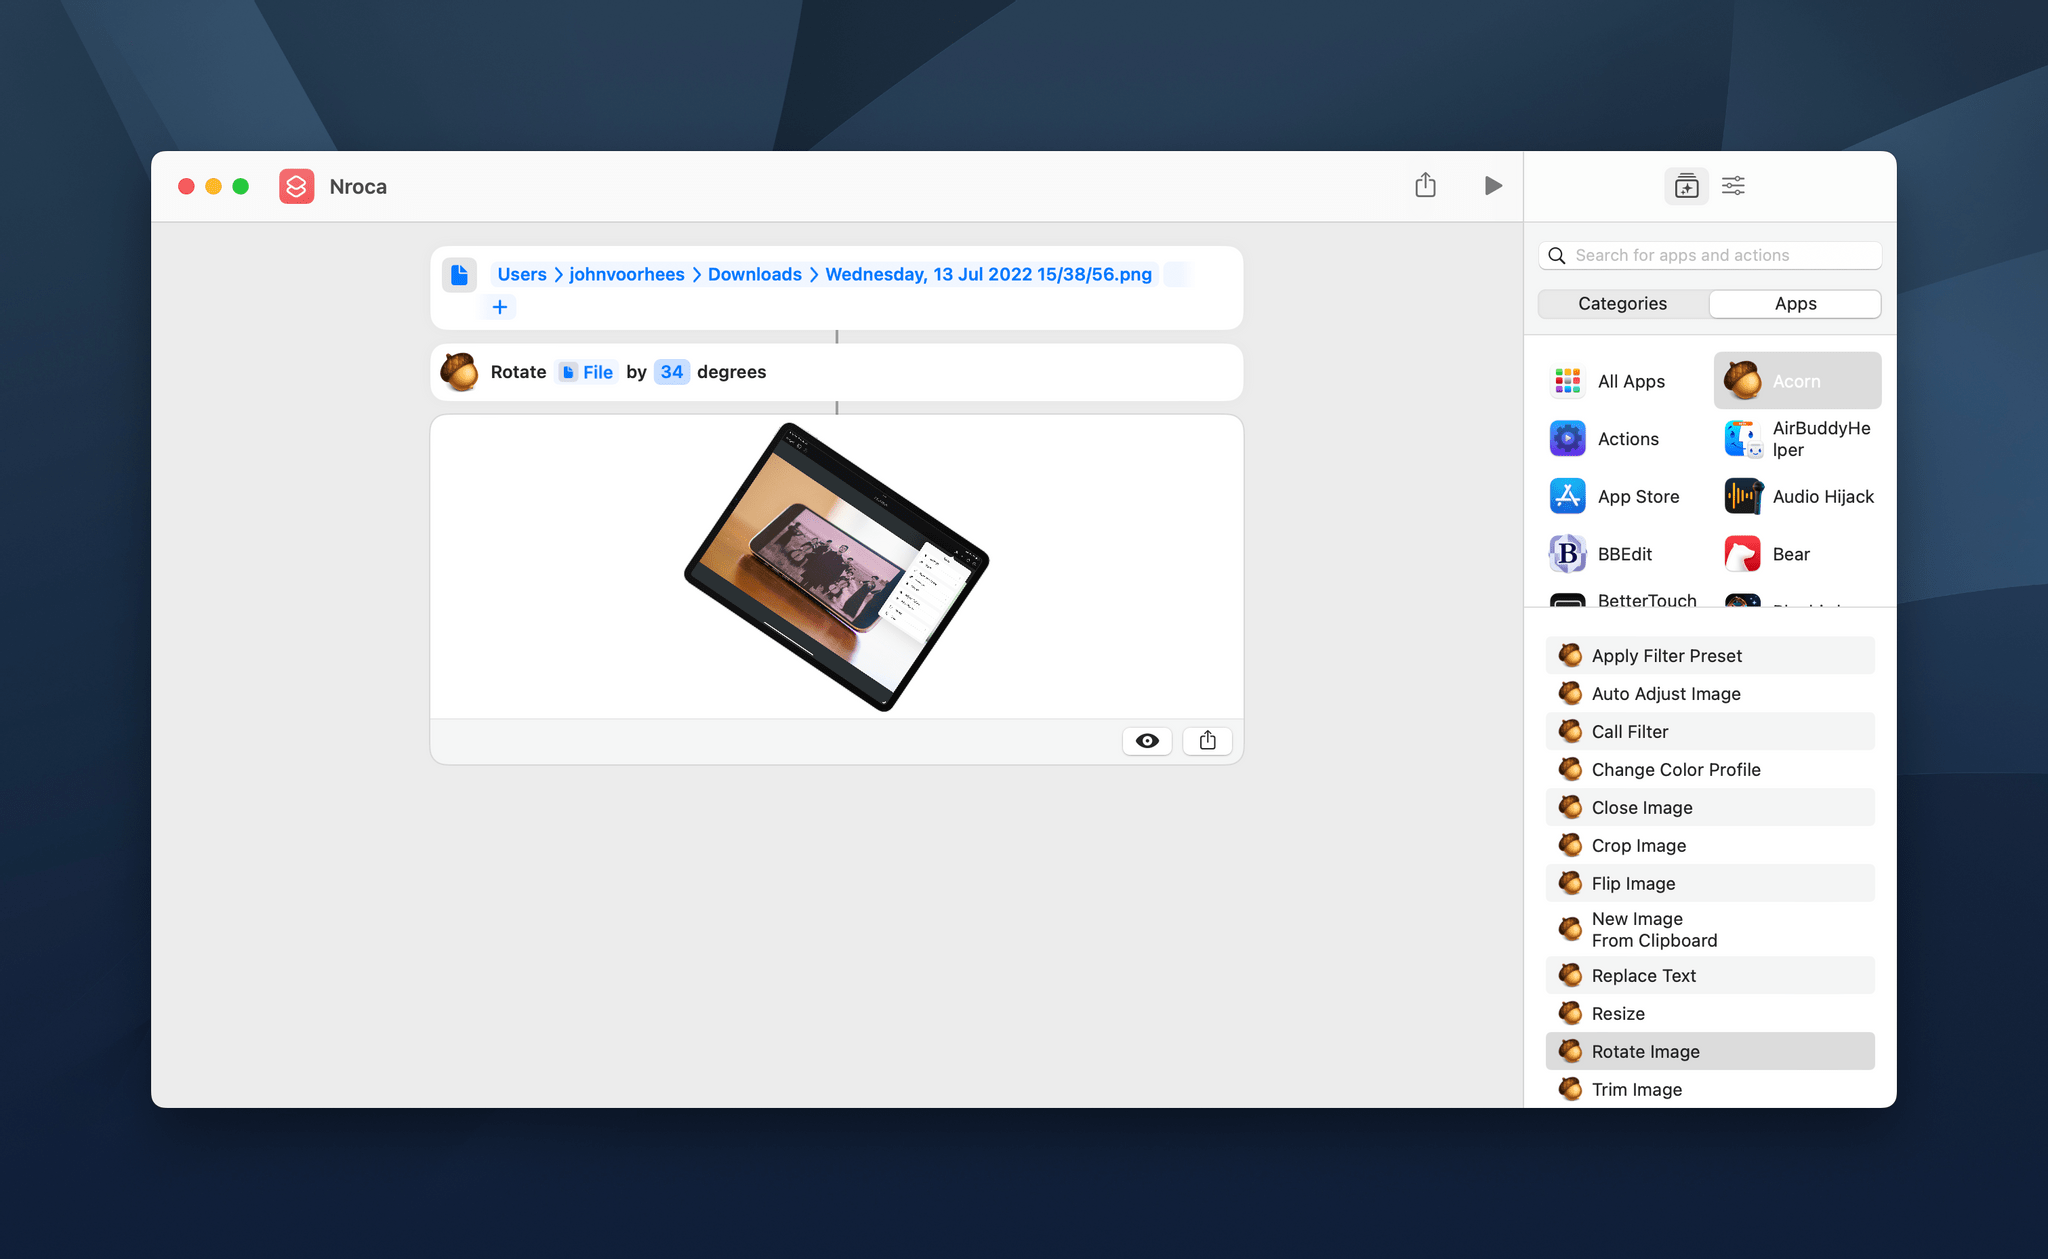Click the Rotate Image action icon
Screen dimensions: 2048x1259
[x=1568, y=1050]
